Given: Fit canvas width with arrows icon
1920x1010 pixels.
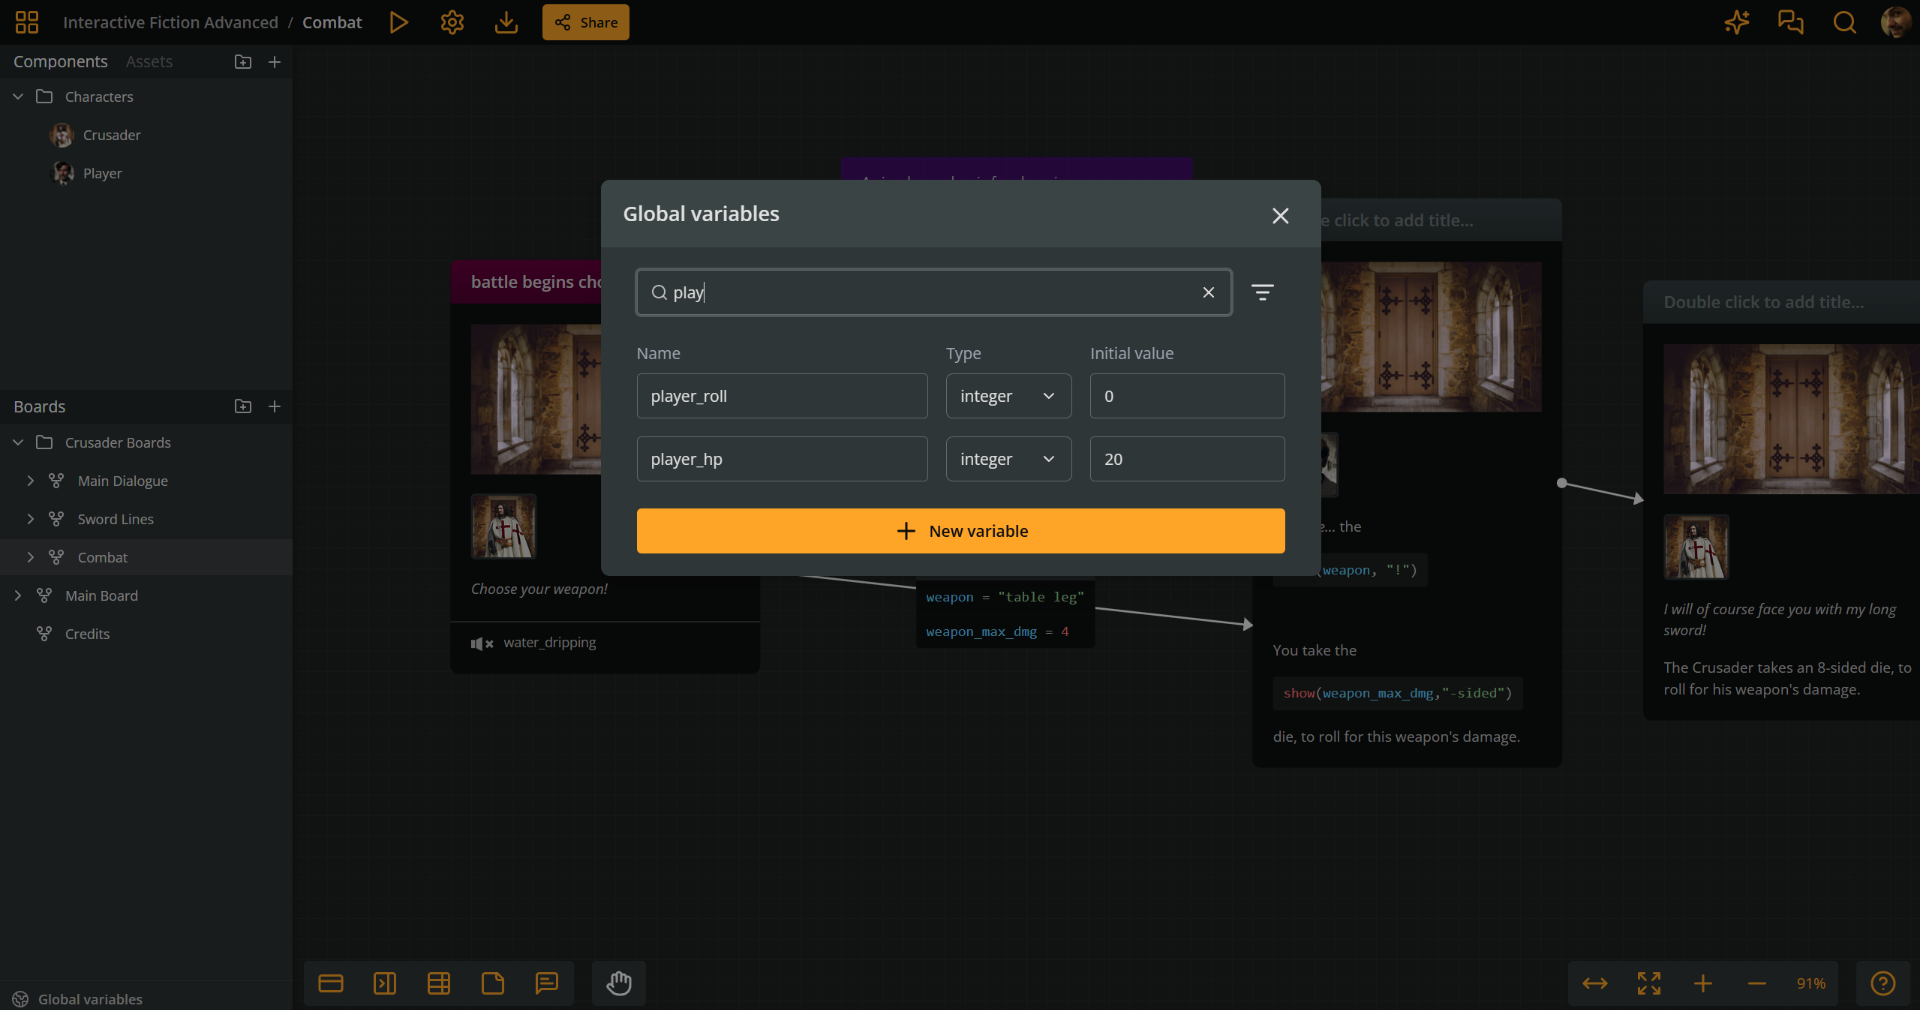Looking at the screenshot, I should pyautogui.click(x=1595, y=983).
